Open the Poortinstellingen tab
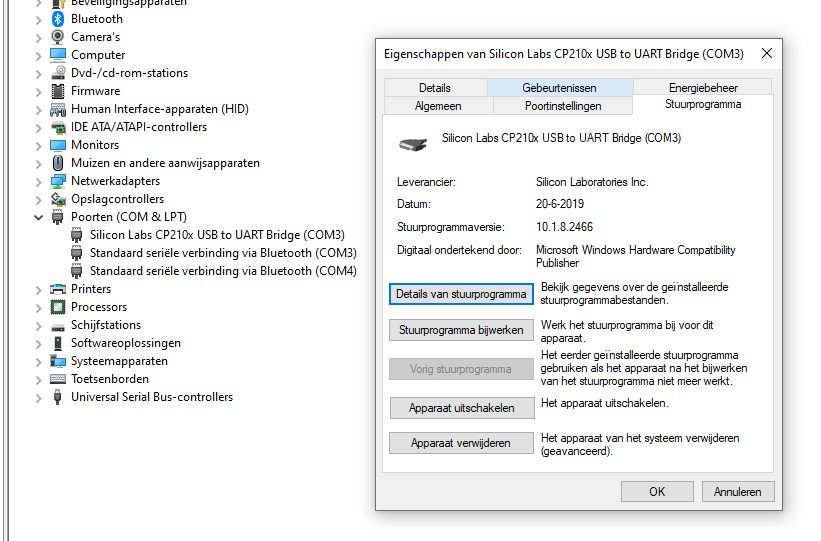The height and width of the screenshot is (541, 821). point(562,105)
